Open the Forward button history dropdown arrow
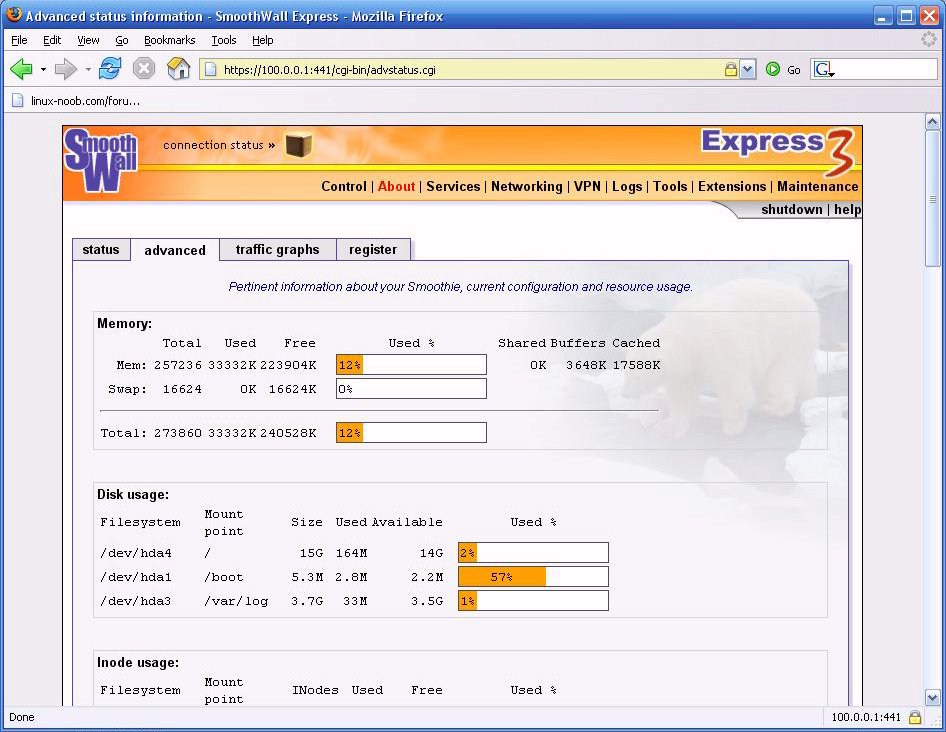Screen dimensions: 946x732 coord(88,69)
